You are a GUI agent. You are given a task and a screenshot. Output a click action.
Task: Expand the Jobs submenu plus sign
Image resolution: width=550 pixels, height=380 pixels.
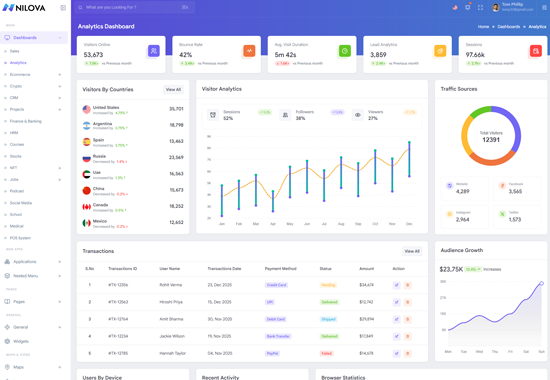coord(60,179)
